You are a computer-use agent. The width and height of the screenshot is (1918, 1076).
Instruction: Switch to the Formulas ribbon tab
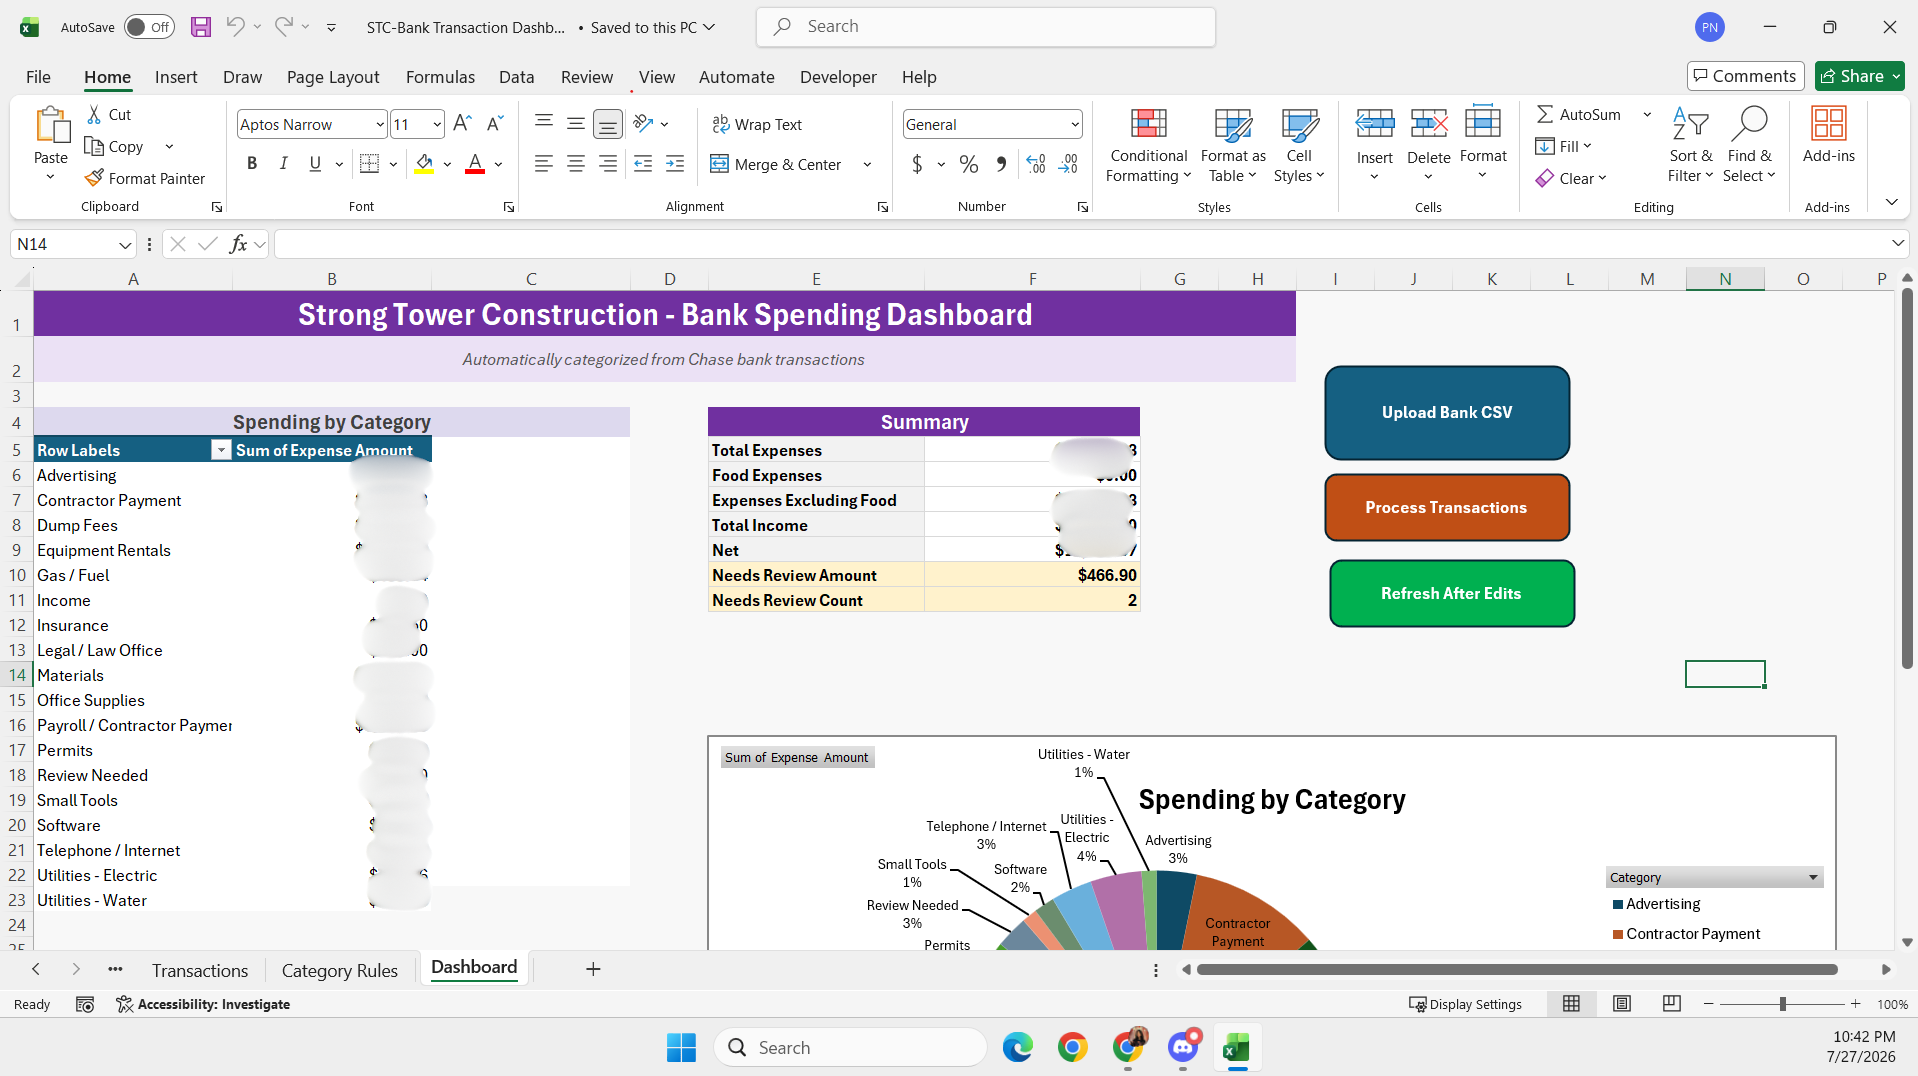pyautogui.click(x=440, y=77)
